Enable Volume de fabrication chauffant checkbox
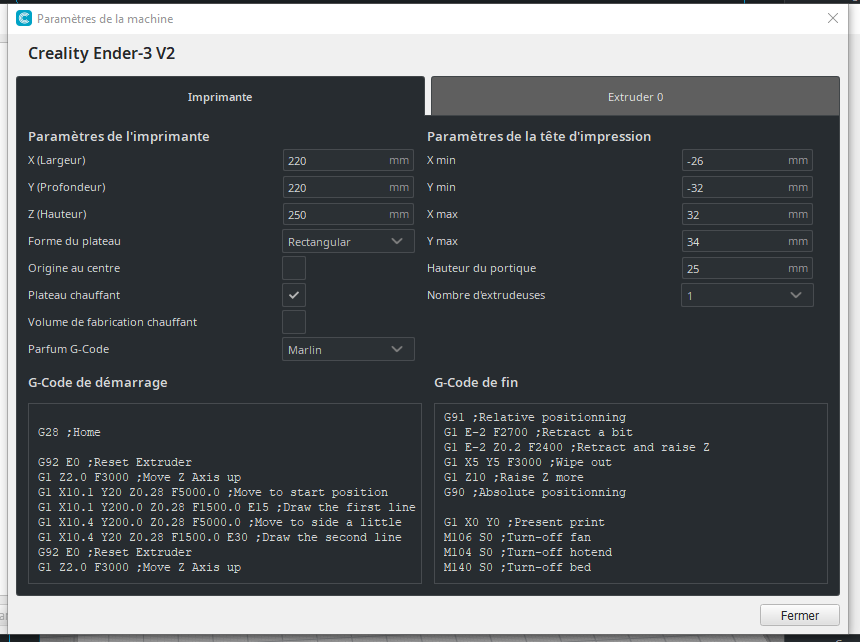Image resolution: width=860 pixels, height=642 pixels. point(294,322)
